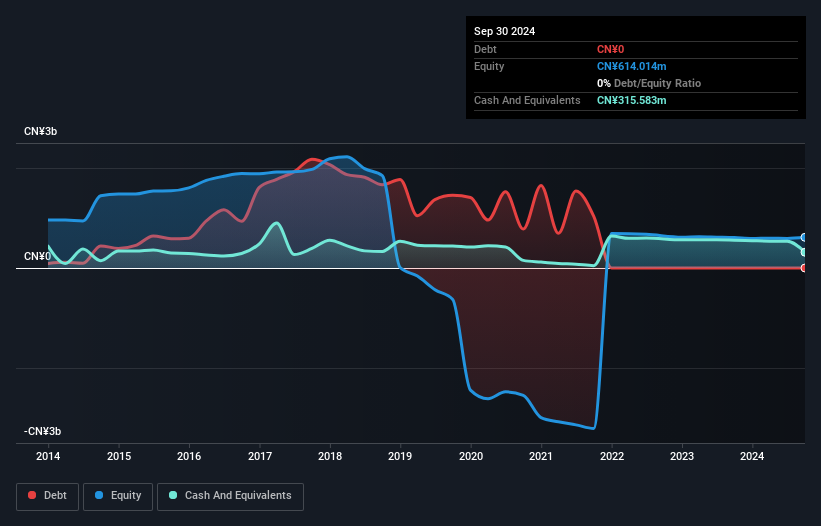Image resolution: width=821 pixels, height=526 pixels.
Task: Click the CN¥0 y-axis label
Action: pos(37,256)
